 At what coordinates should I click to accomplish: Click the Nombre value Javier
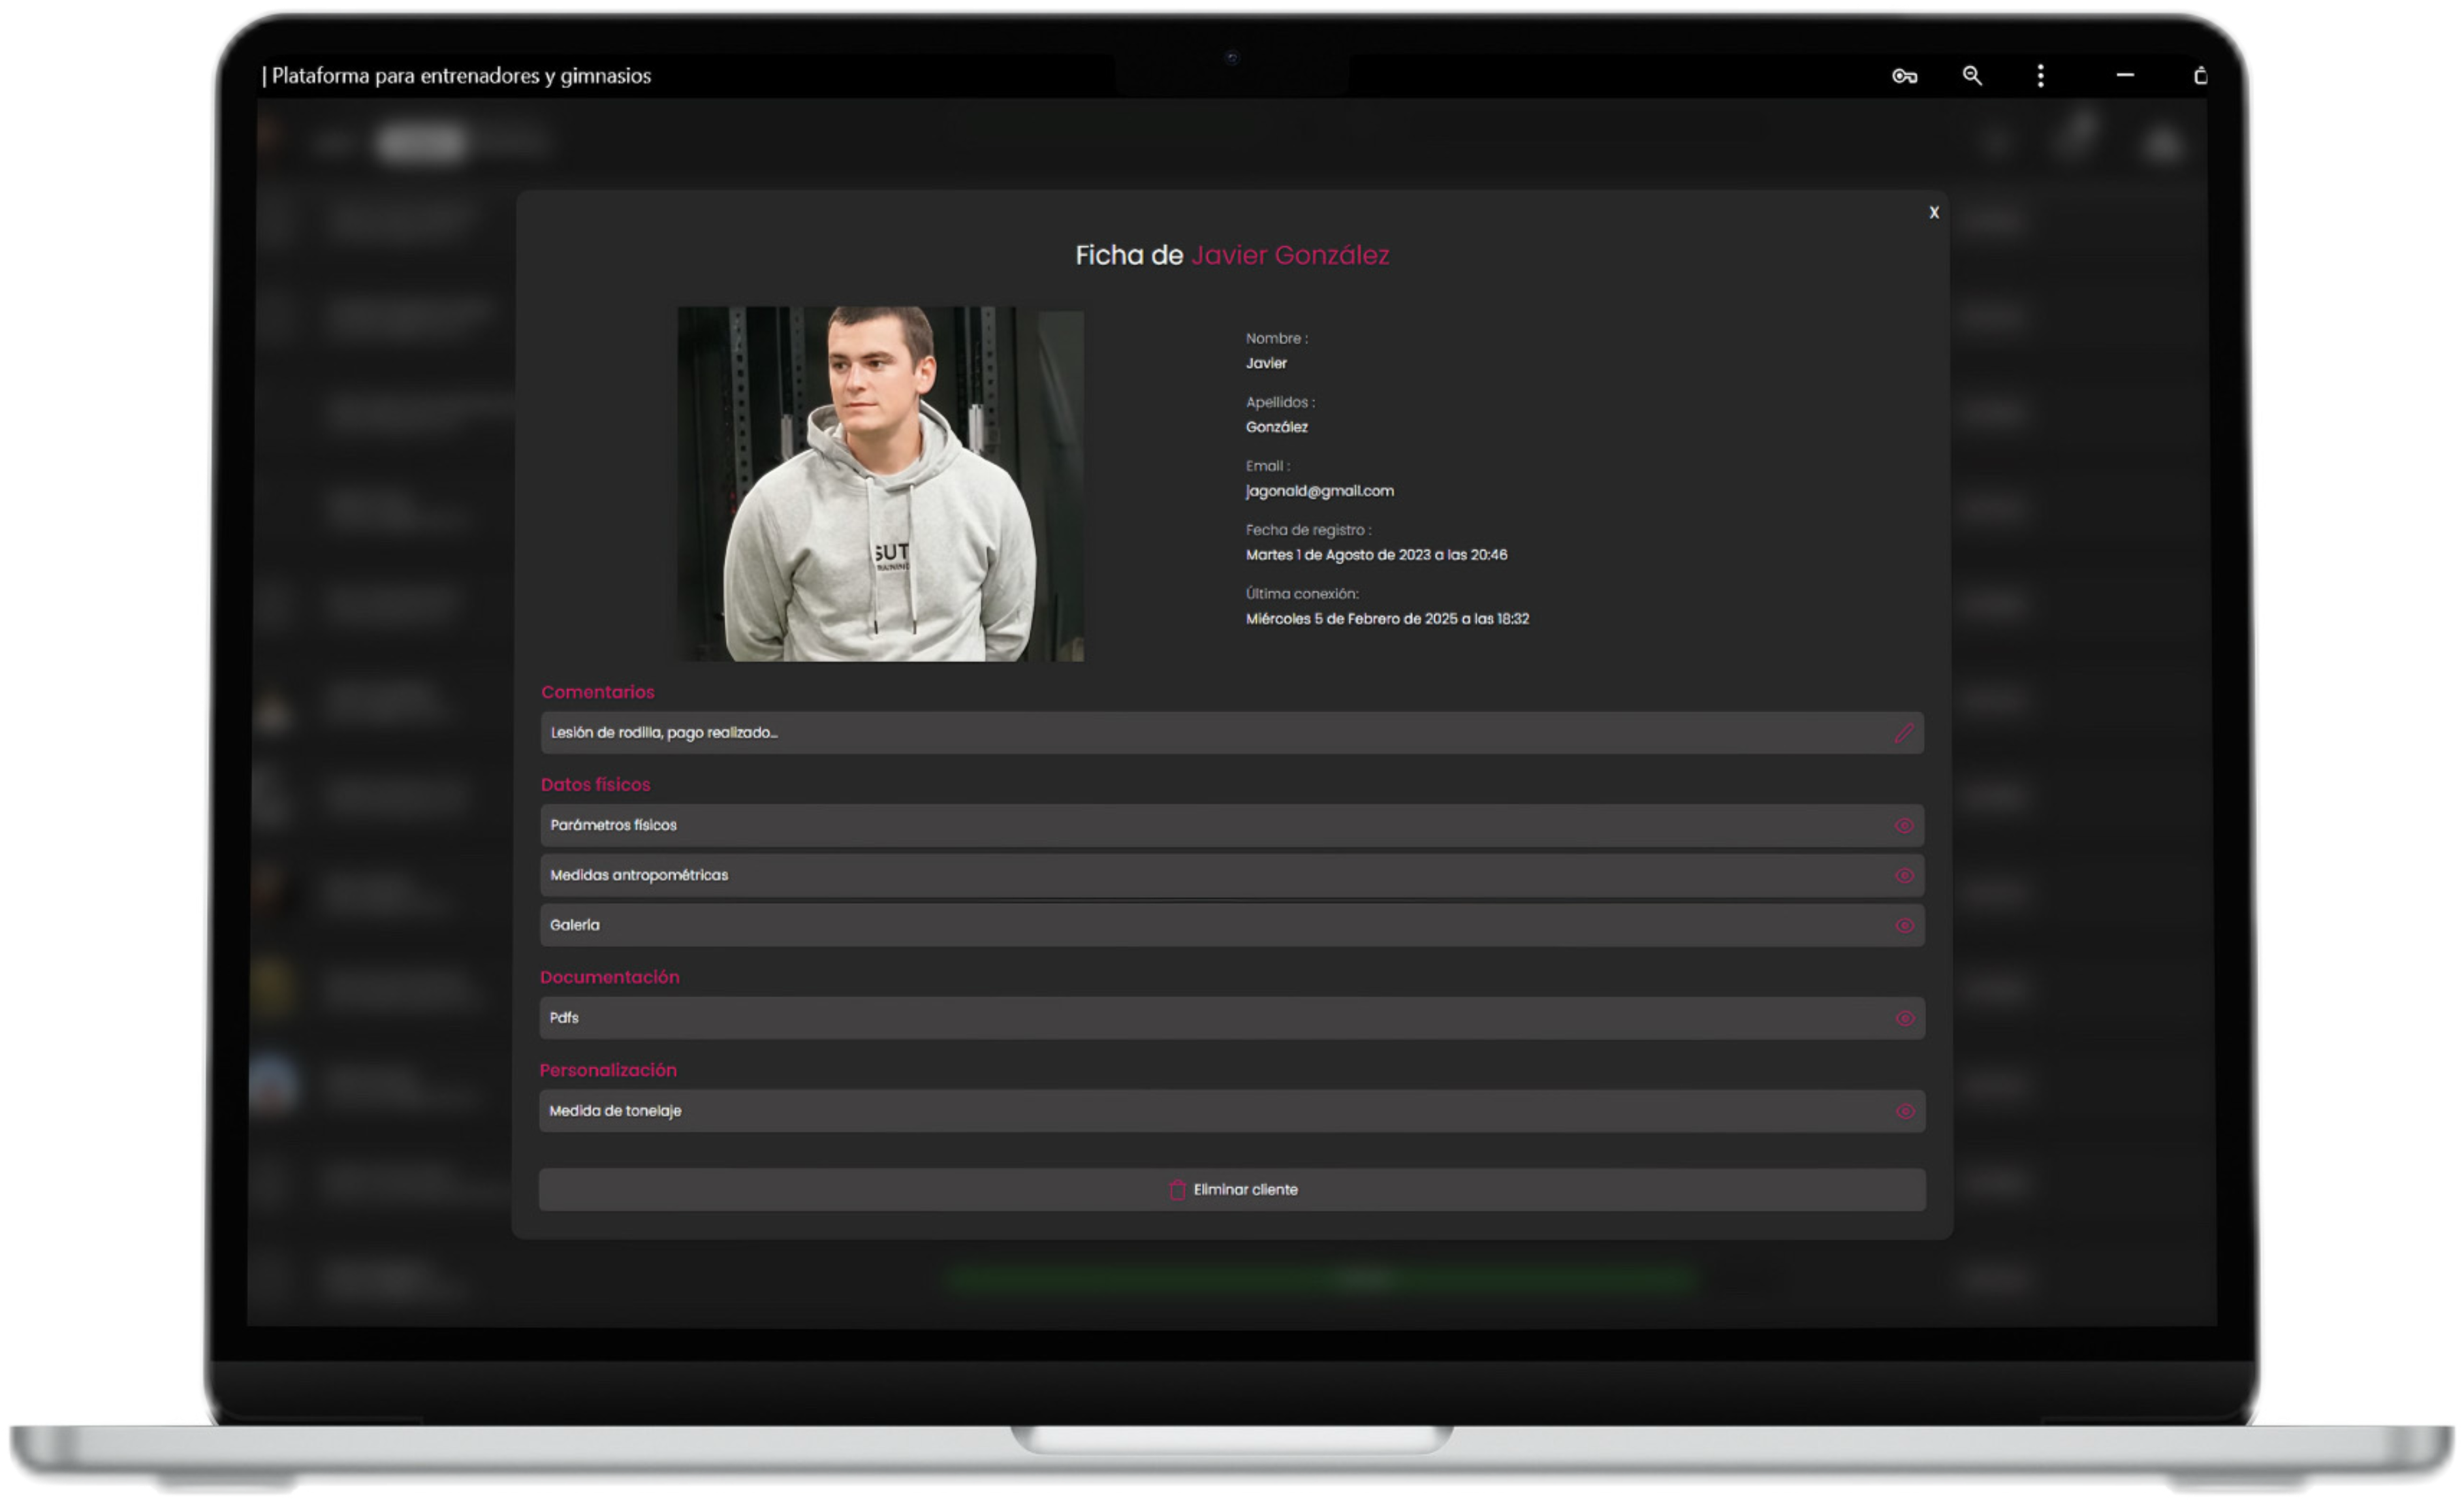[1266, 363]
